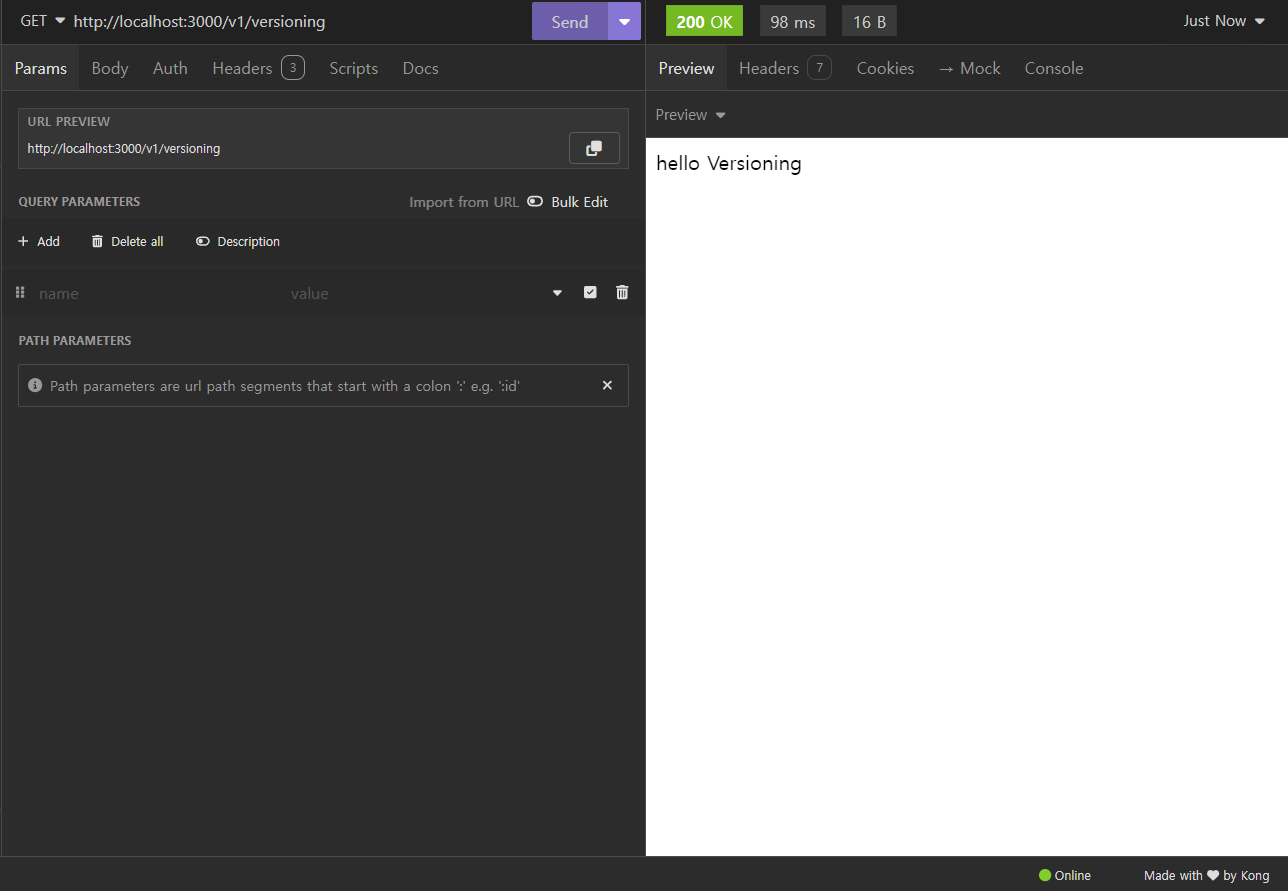Copy the URL preview

(594, 147)
